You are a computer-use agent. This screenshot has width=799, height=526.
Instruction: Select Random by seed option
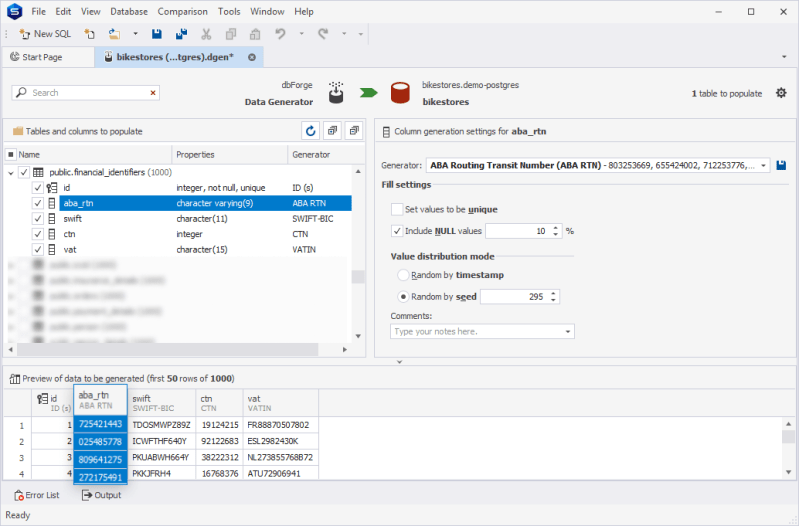pyautogui.click(x=403, y=297)
